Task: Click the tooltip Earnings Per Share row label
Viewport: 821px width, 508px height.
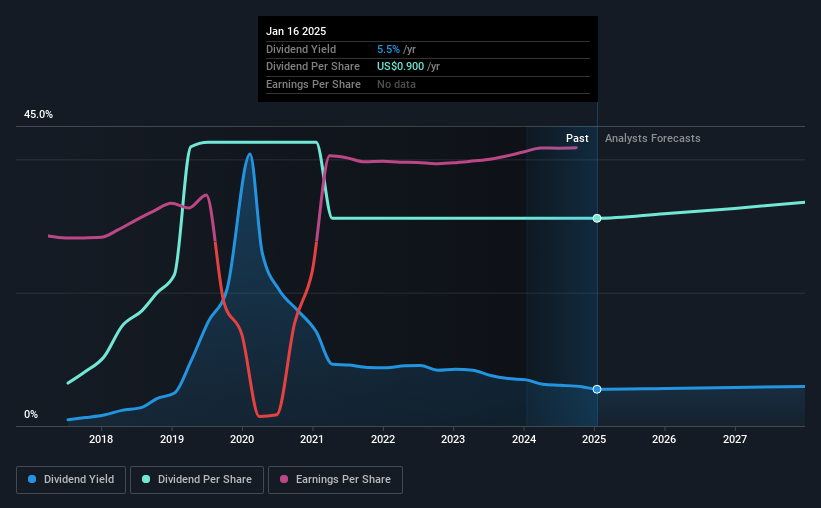Action: 313,84
